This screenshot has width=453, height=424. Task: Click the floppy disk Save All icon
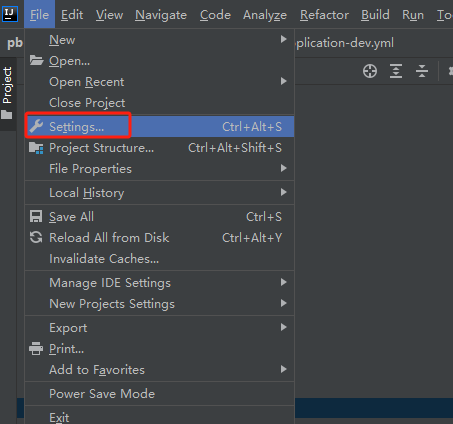coord(36,216)
